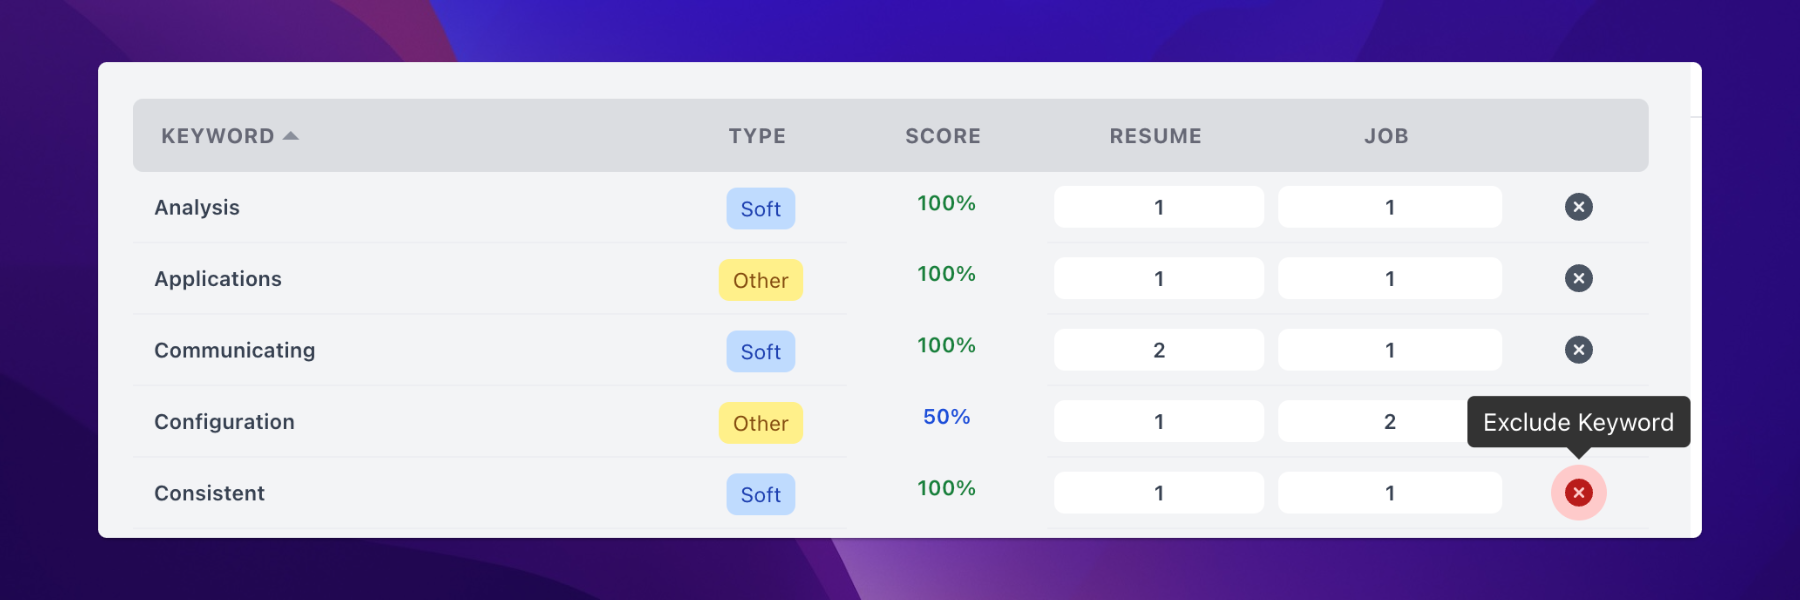
Task: Select the job count field for Applications
Action: point(1389,279)
